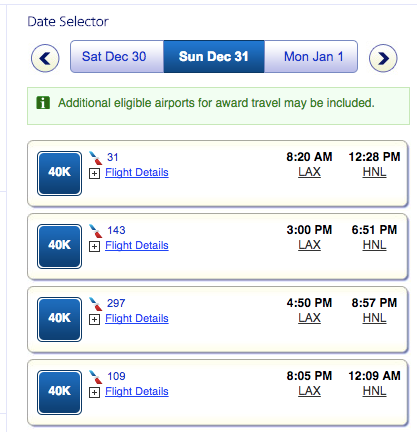Click LAX airport link under 8:05 PM departure
Viewport: 417px width, 432px height.
[309, 391]
